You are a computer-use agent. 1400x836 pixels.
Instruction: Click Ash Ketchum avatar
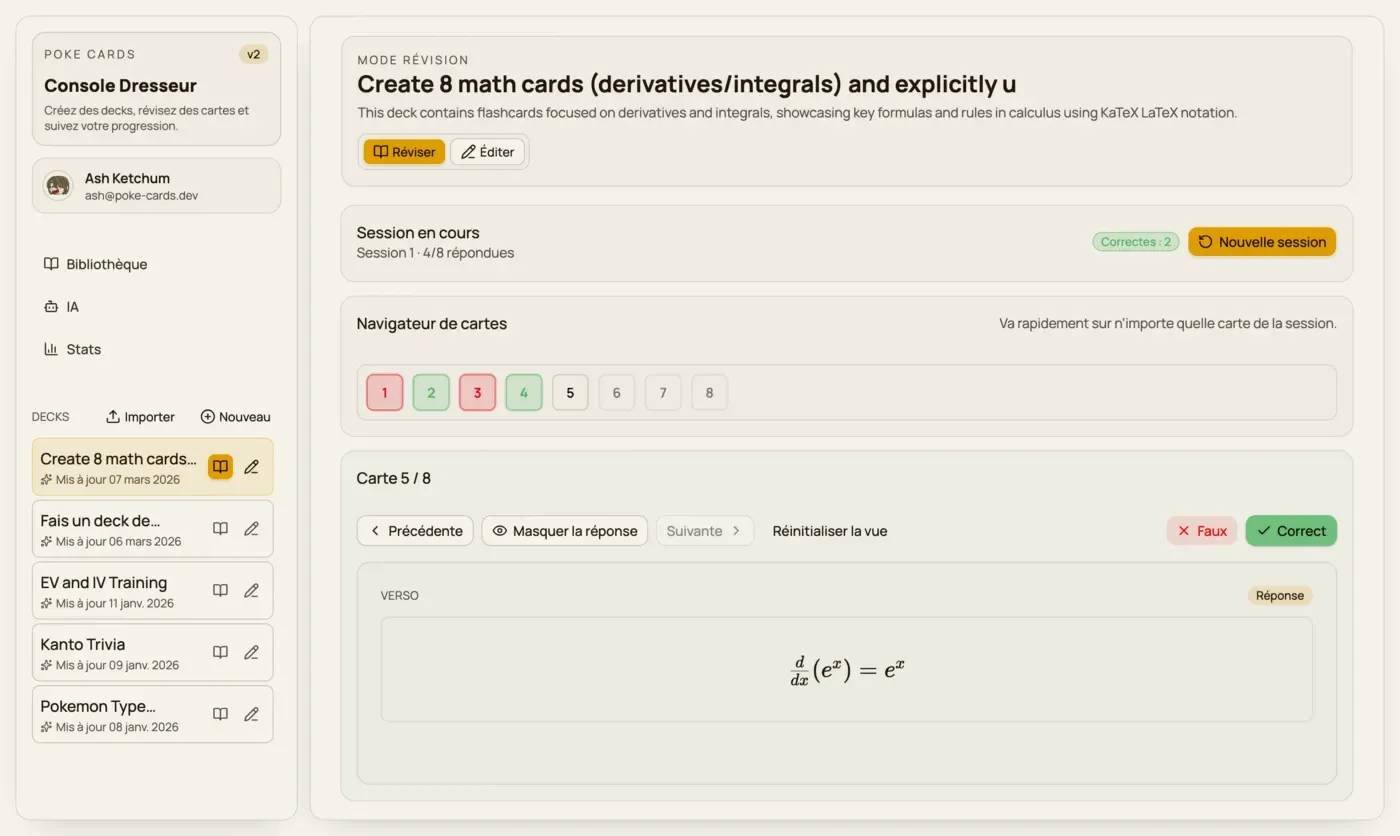tap(58, 186)
